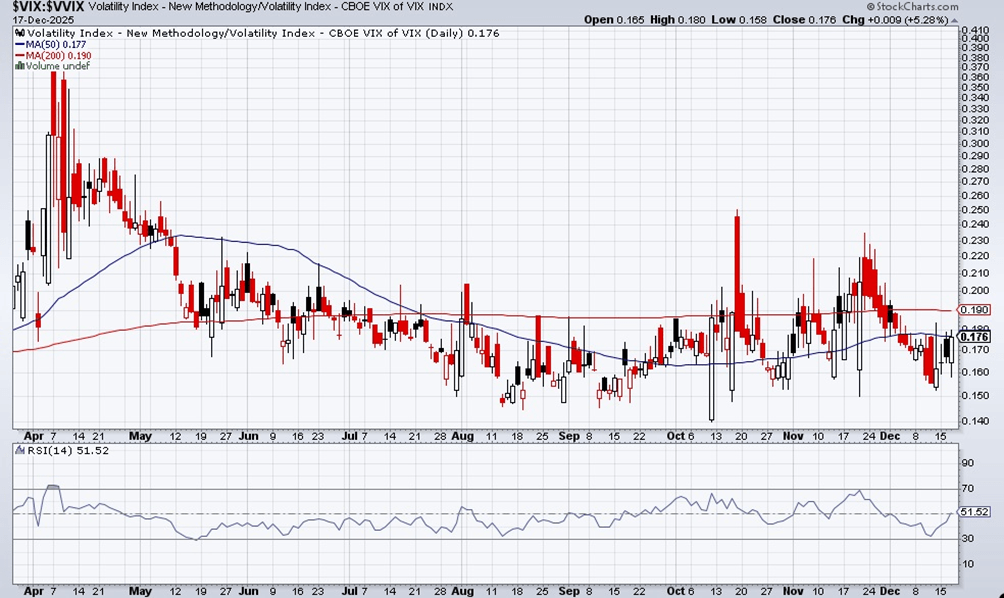
Task: Click the Sep label under the RSI panel
Action: tap(569, 591)
